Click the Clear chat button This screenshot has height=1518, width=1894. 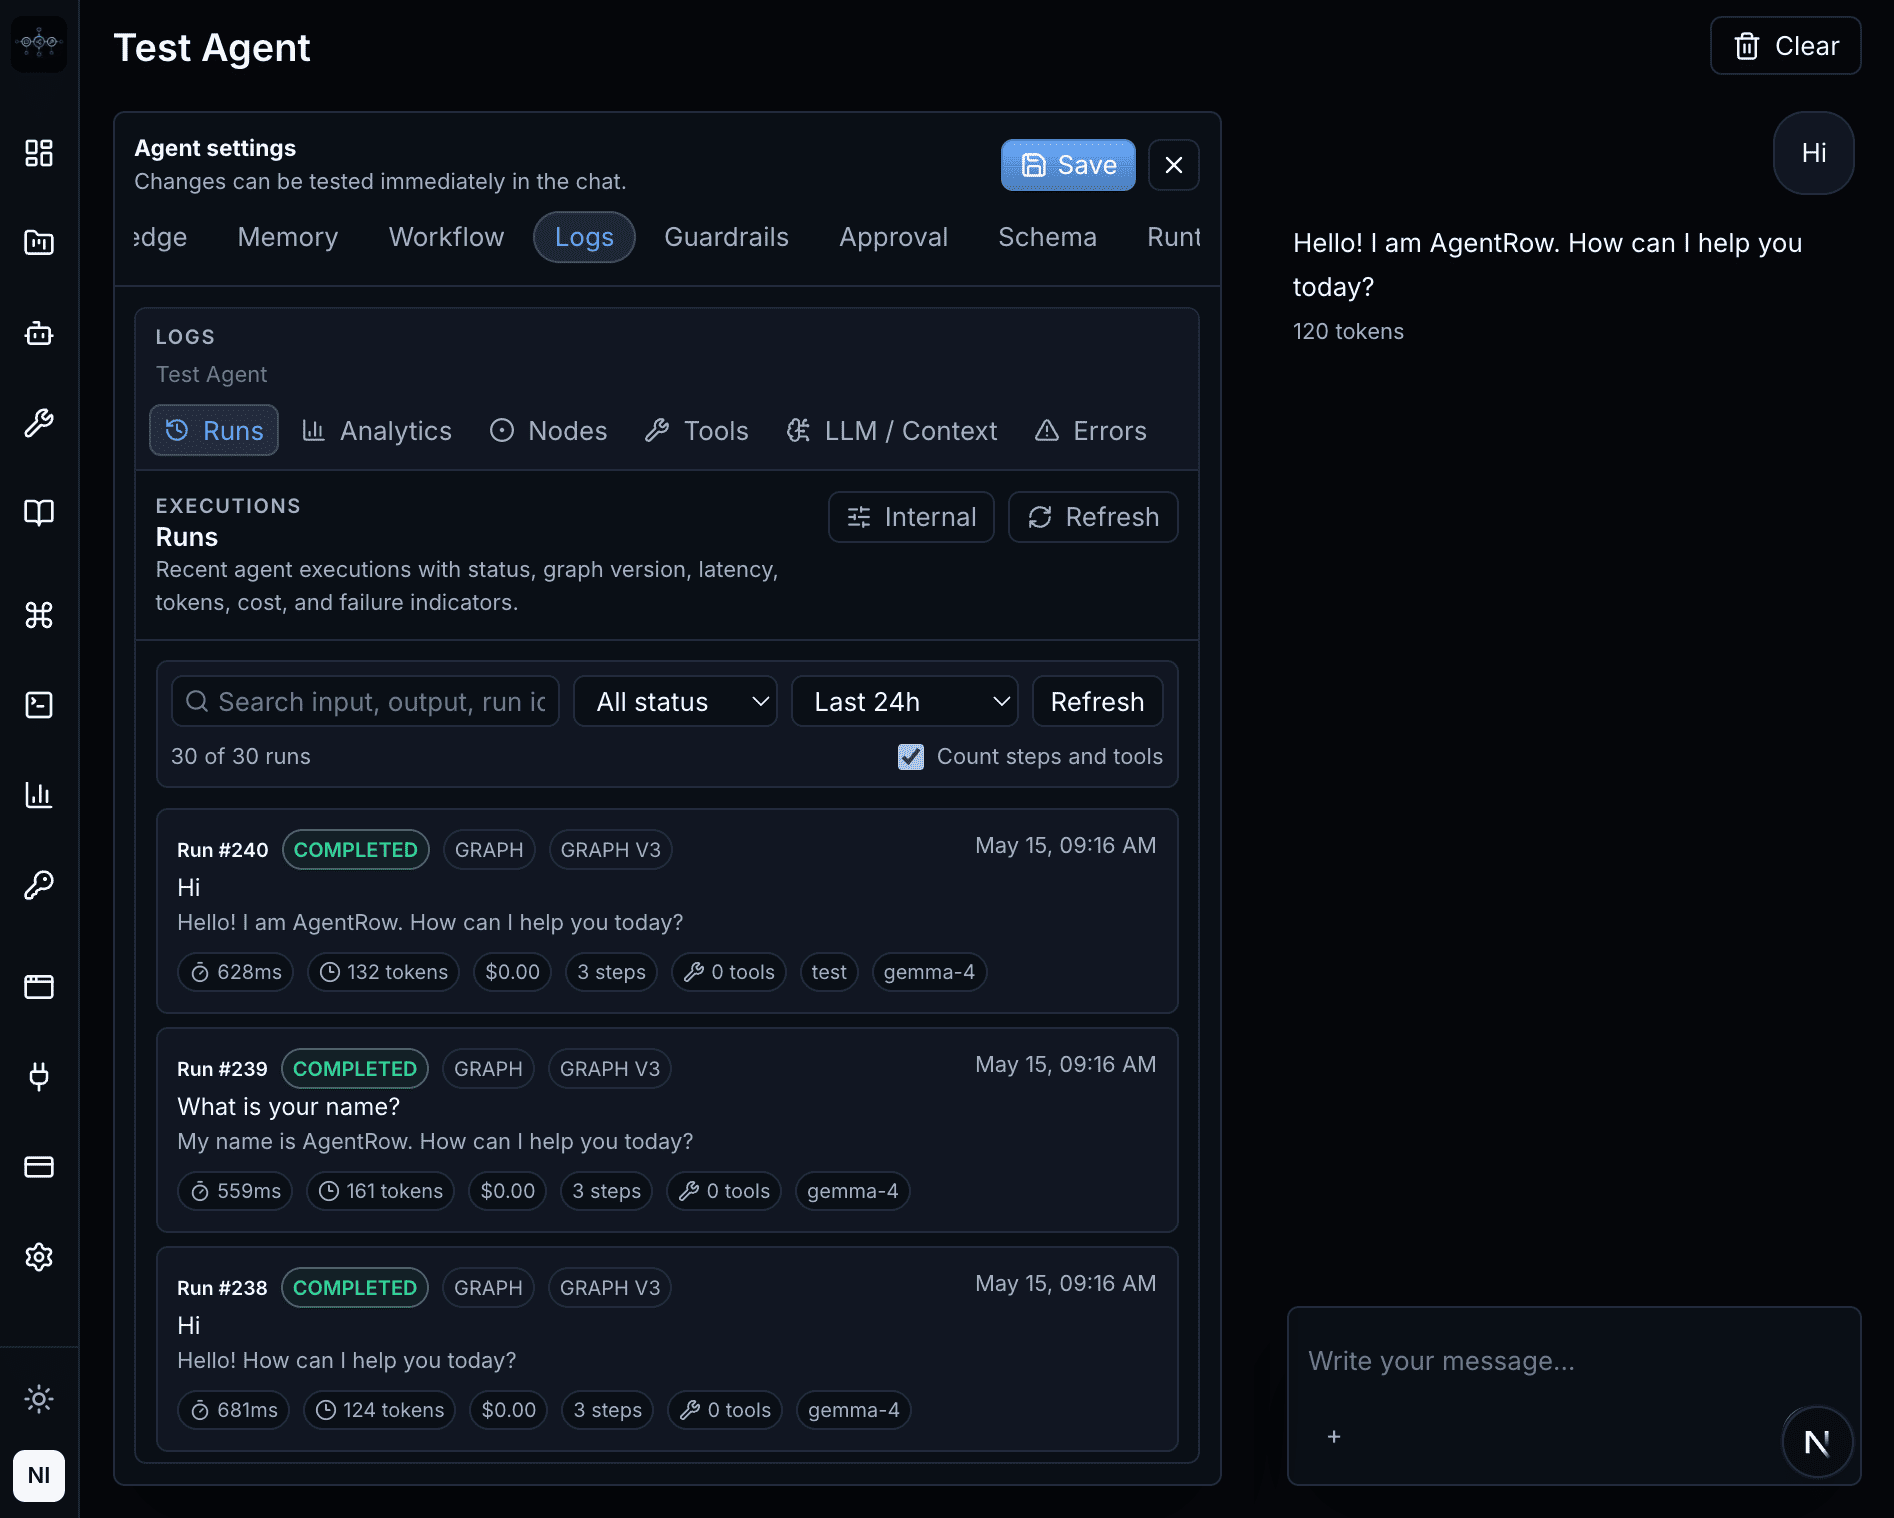coord(1786,46)
